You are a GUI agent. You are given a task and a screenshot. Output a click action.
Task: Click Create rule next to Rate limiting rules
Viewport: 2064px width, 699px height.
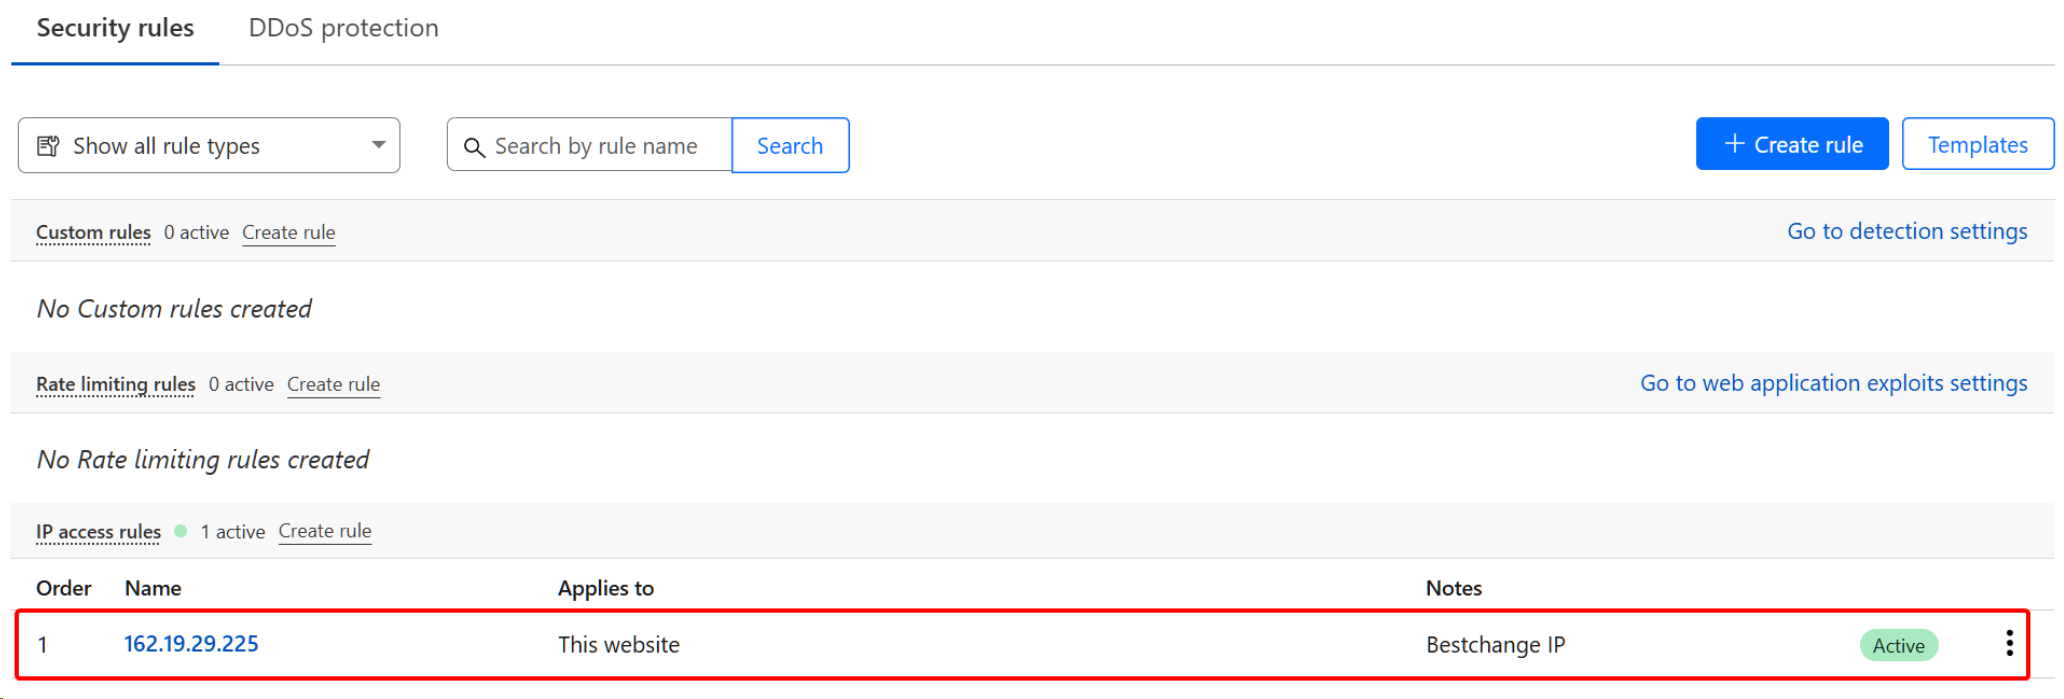coord(333,384)
